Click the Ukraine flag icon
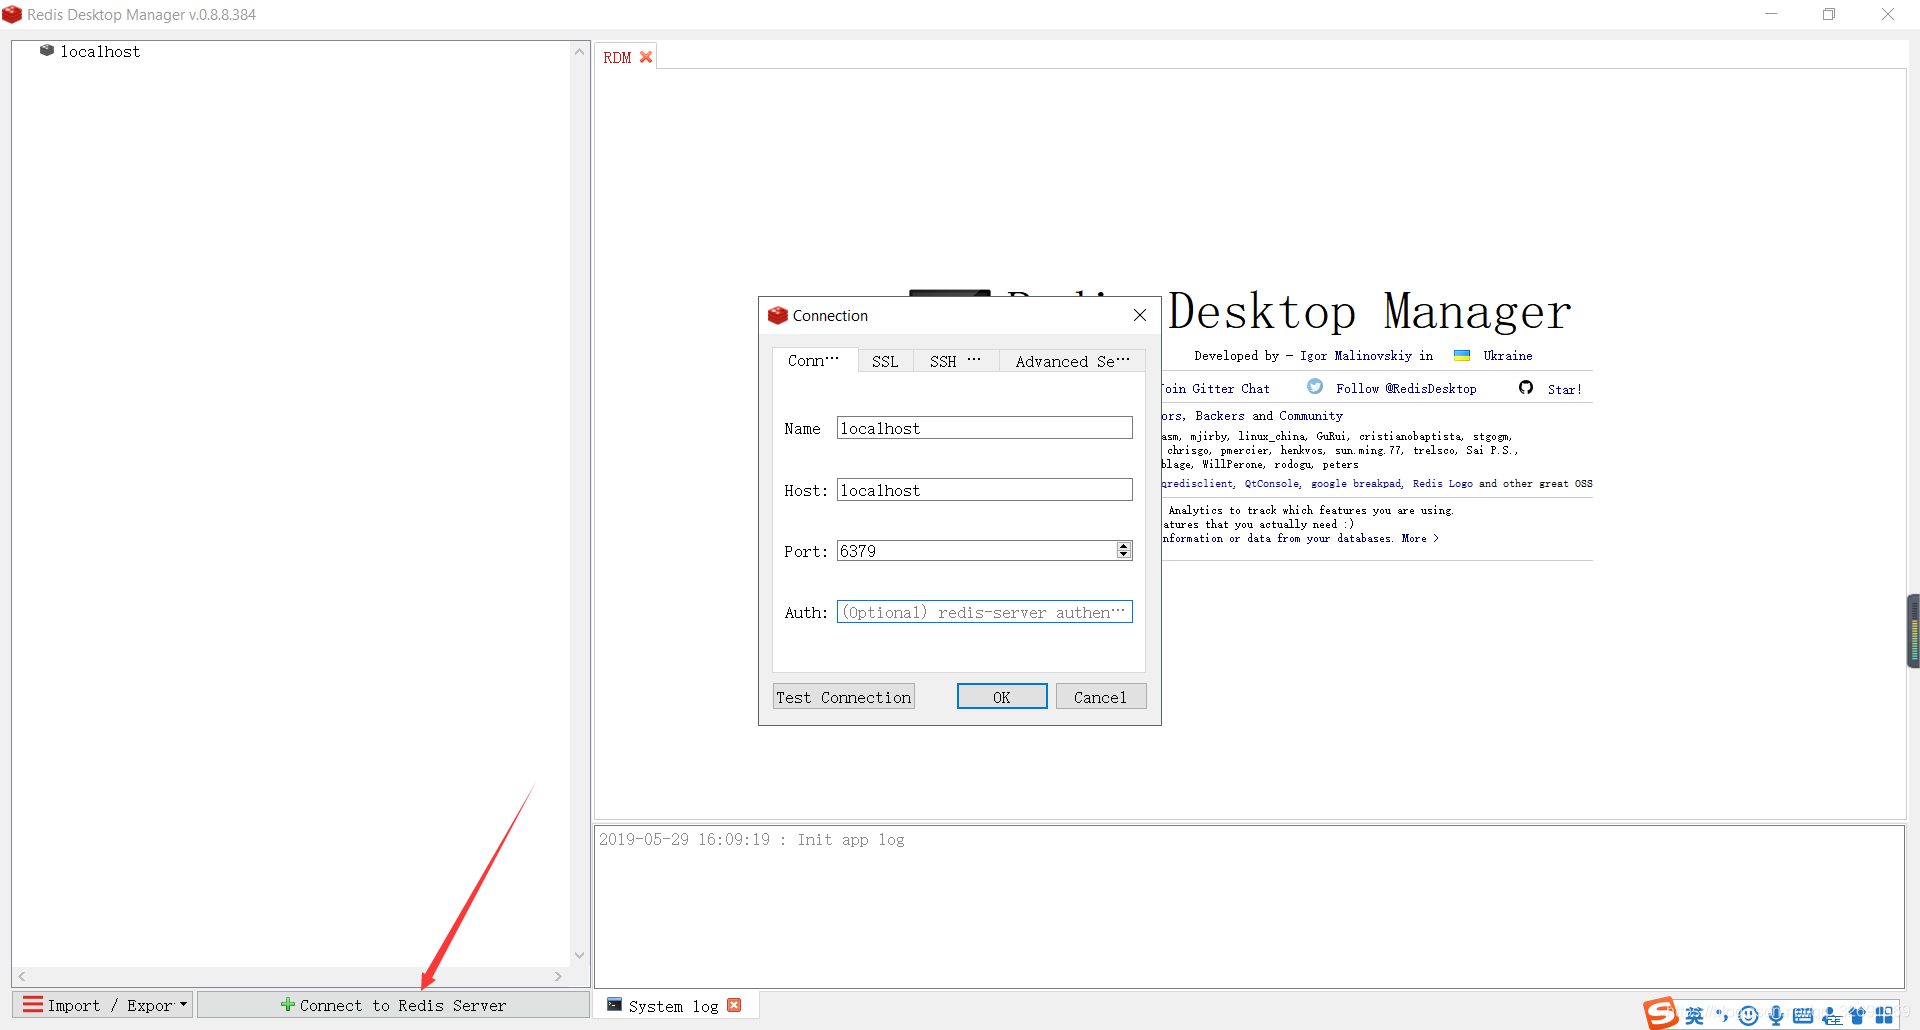 click(x=1461, y=355)
